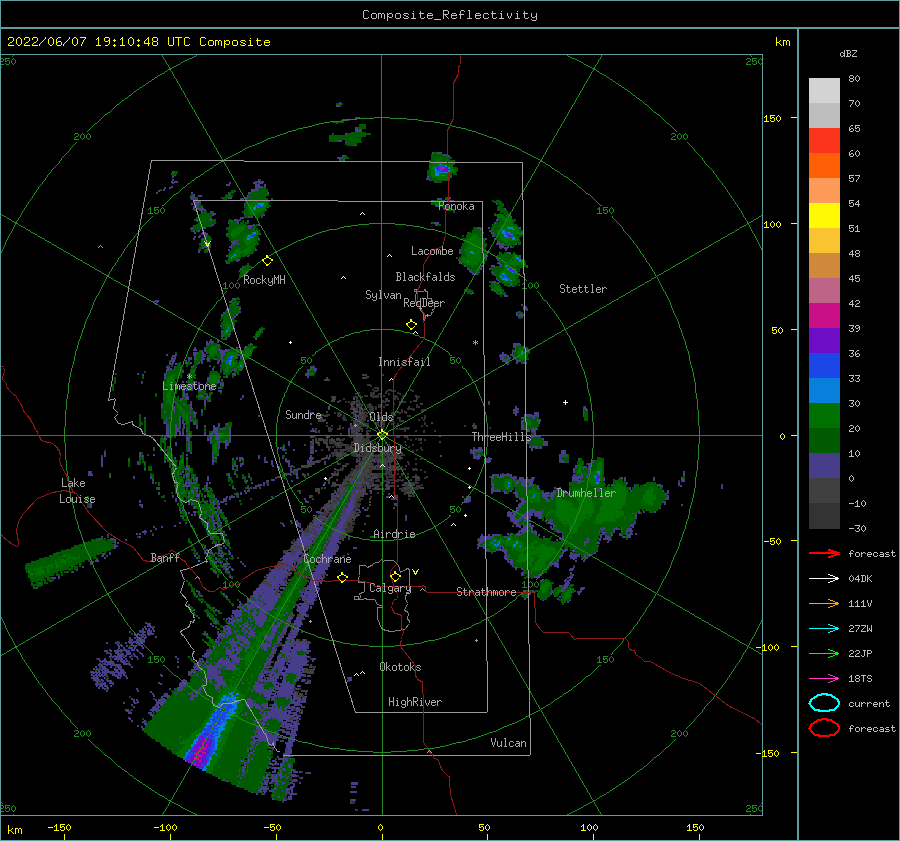
Task: Click the Composite_Reflectivity title text
Action: click(450, 15)
